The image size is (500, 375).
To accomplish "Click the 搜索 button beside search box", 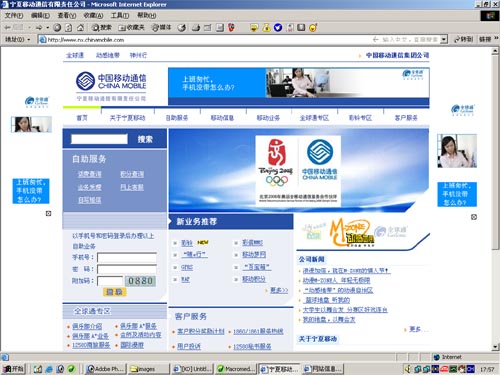I will point(145,139).
